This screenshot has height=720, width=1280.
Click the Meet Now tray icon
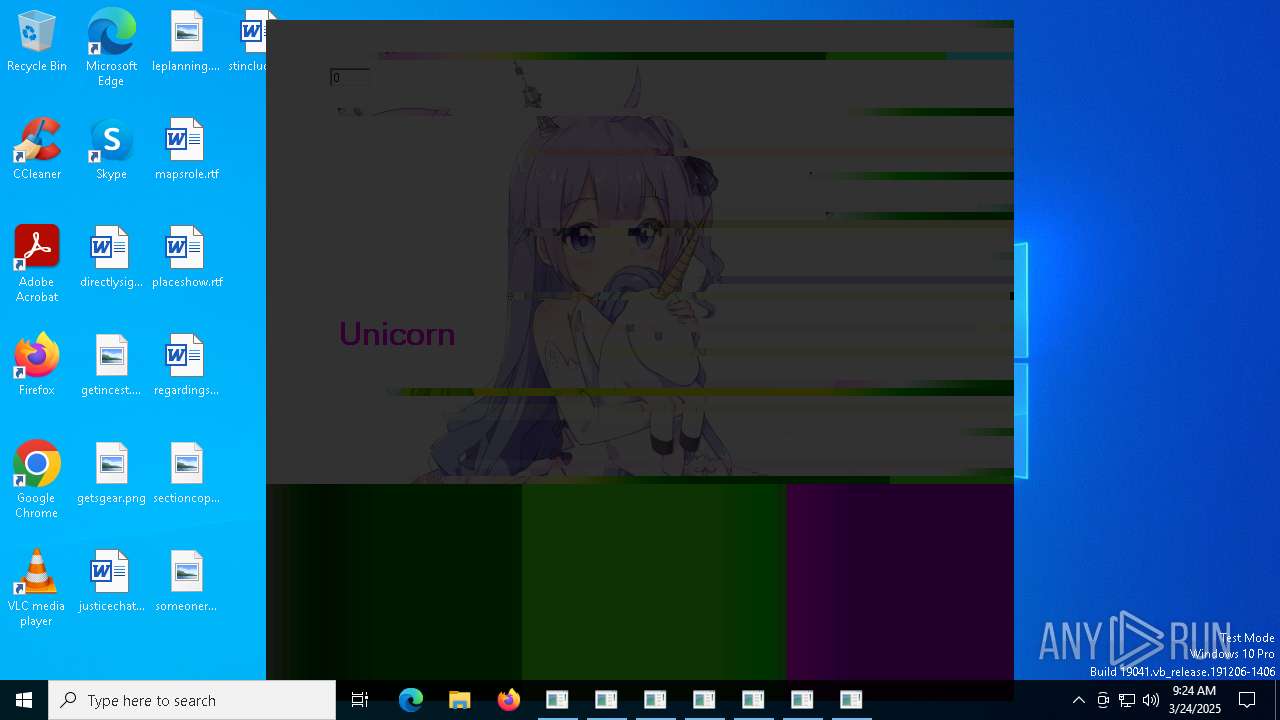1103,700
